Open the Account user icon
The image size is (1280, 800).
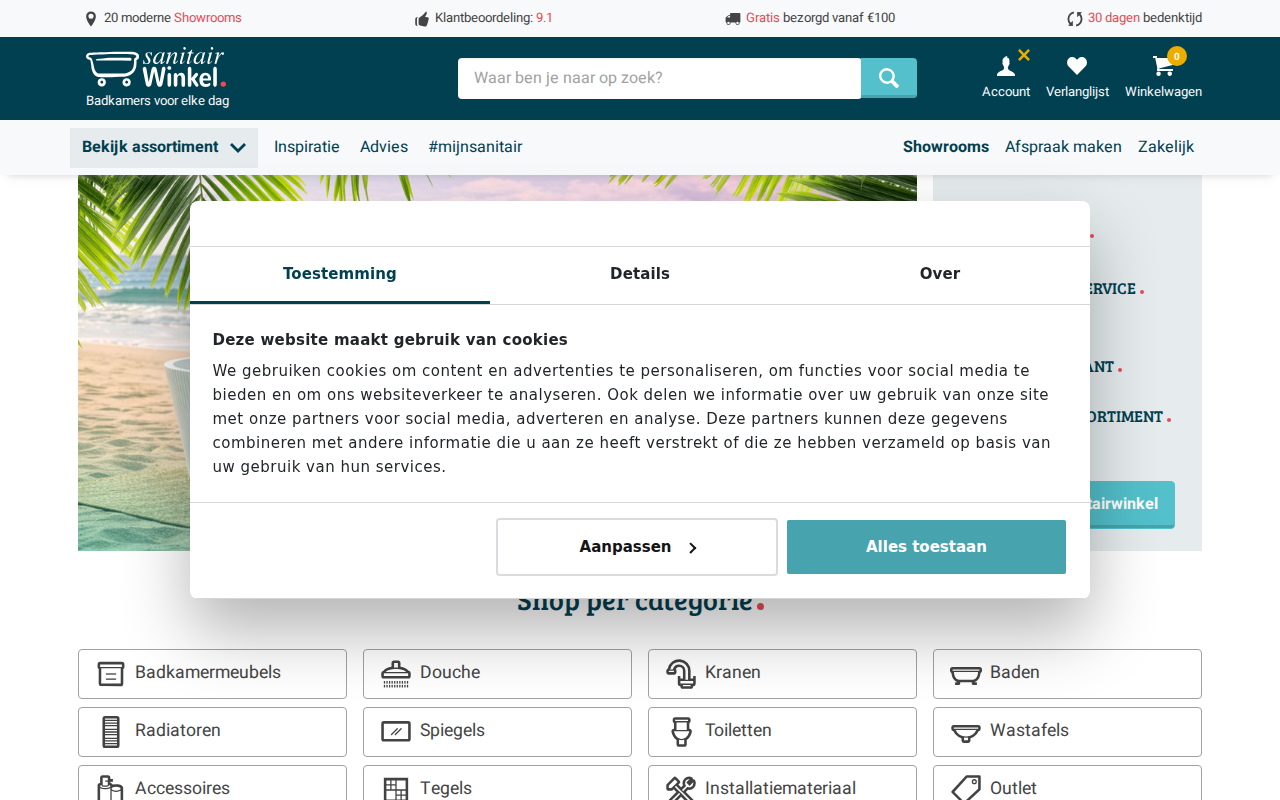[1006, 67]
